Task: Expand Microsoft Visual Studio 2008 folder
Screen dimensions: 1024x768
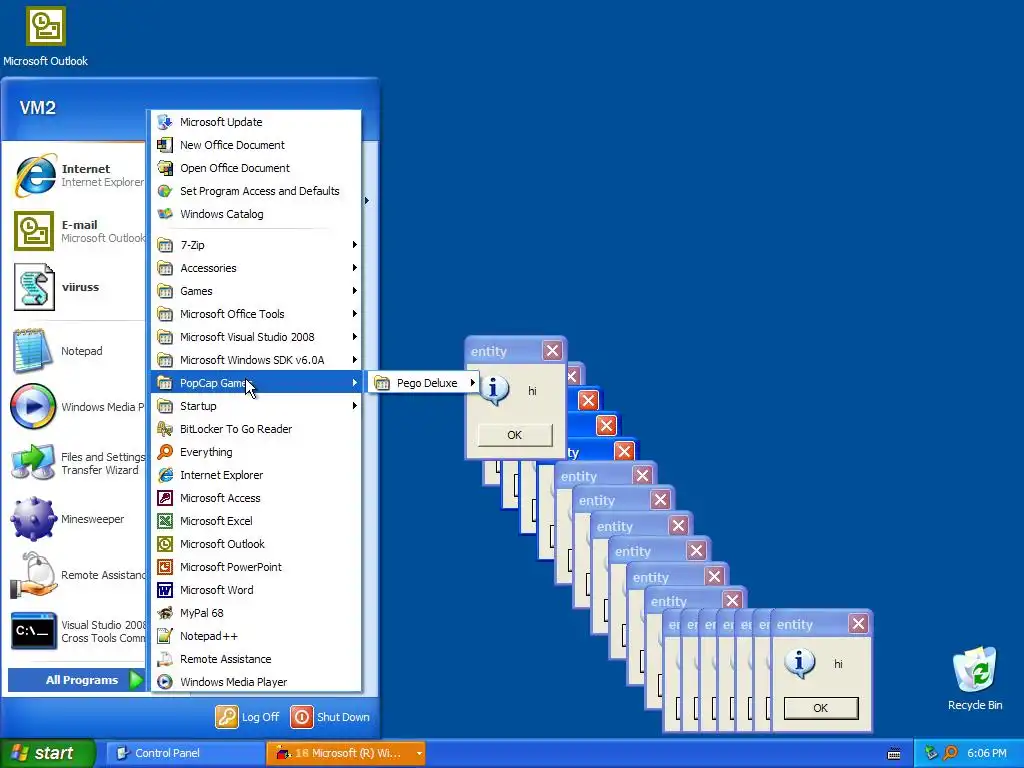Action: click(x=256, y=337)
